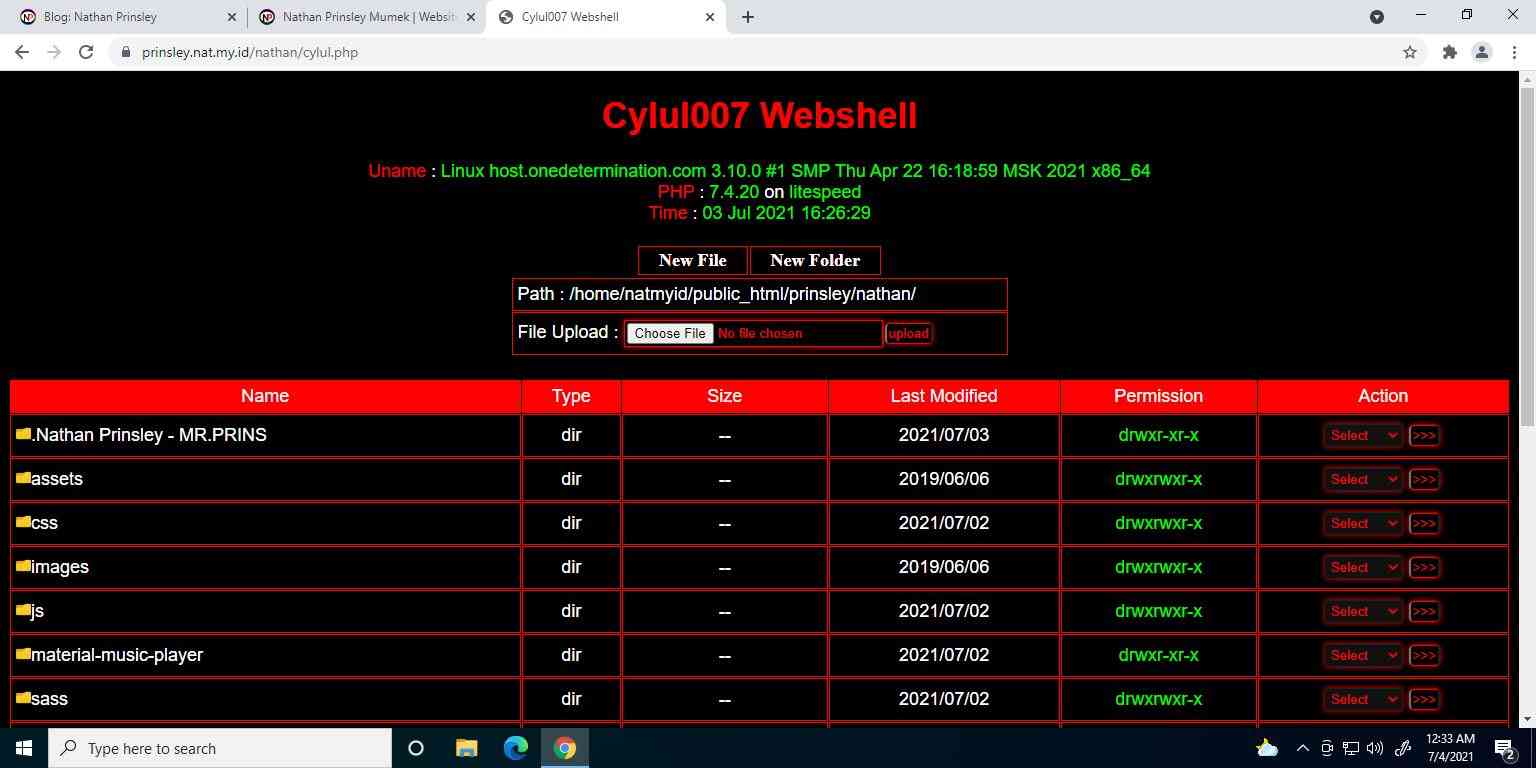Reload the current page
Viewport: 1536px width, 768px height.
pyautogui.click(x=86, y=52)
